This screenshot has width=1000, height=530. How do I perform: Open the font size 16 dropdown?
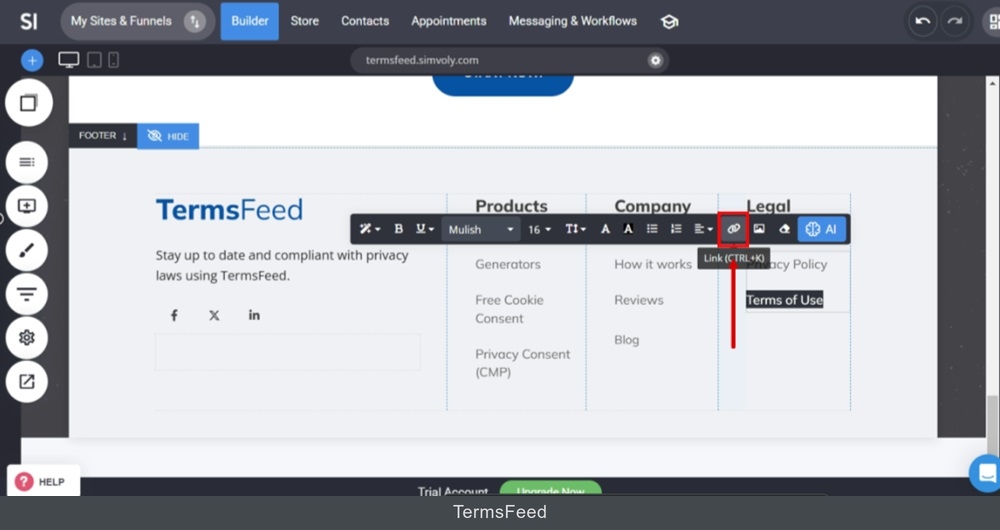pyautogui.click(x=539, y=230)
